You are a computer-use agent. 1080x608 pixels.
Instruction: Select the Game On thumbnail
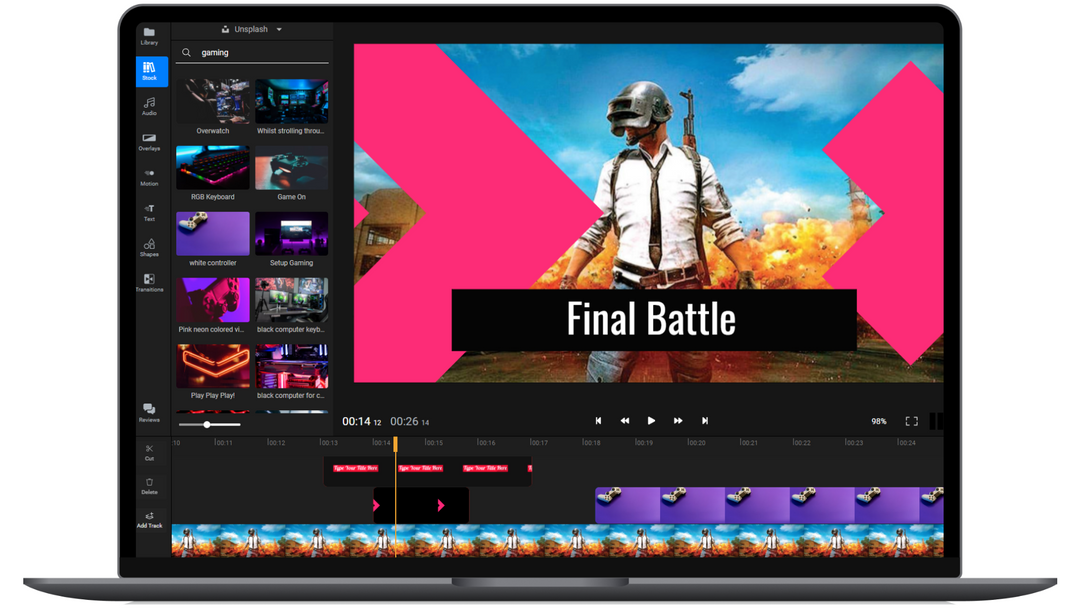(x=291, y=167)
